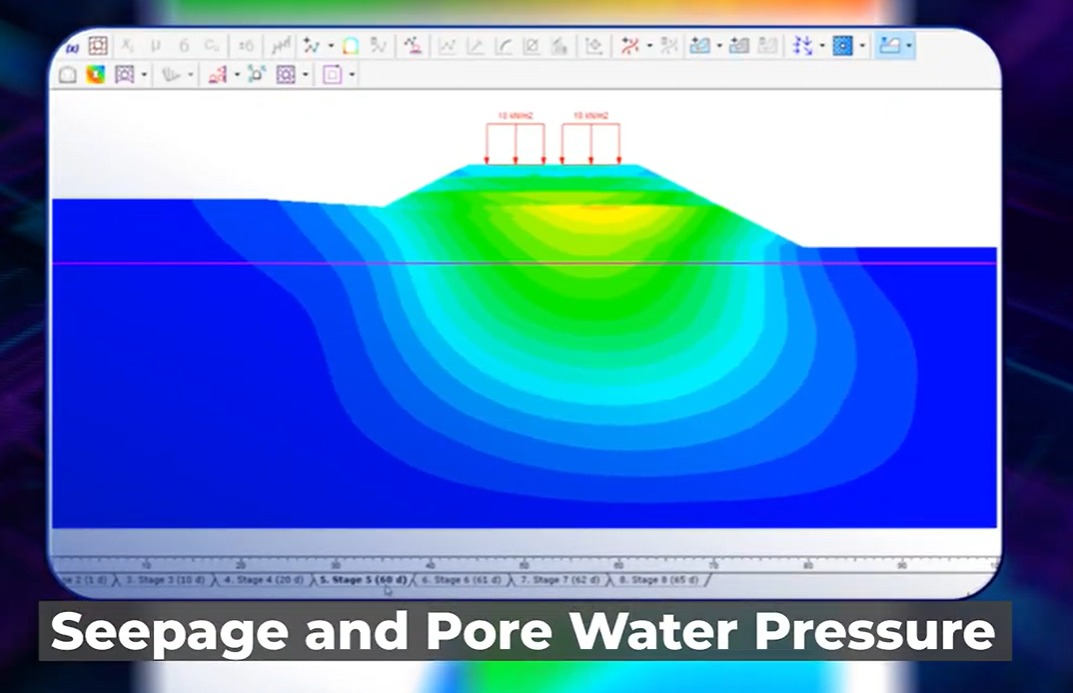This screenshot has height=693, width=1073.
Task: Click the grey arch outline icon, second row
Action: coord(68,74)
